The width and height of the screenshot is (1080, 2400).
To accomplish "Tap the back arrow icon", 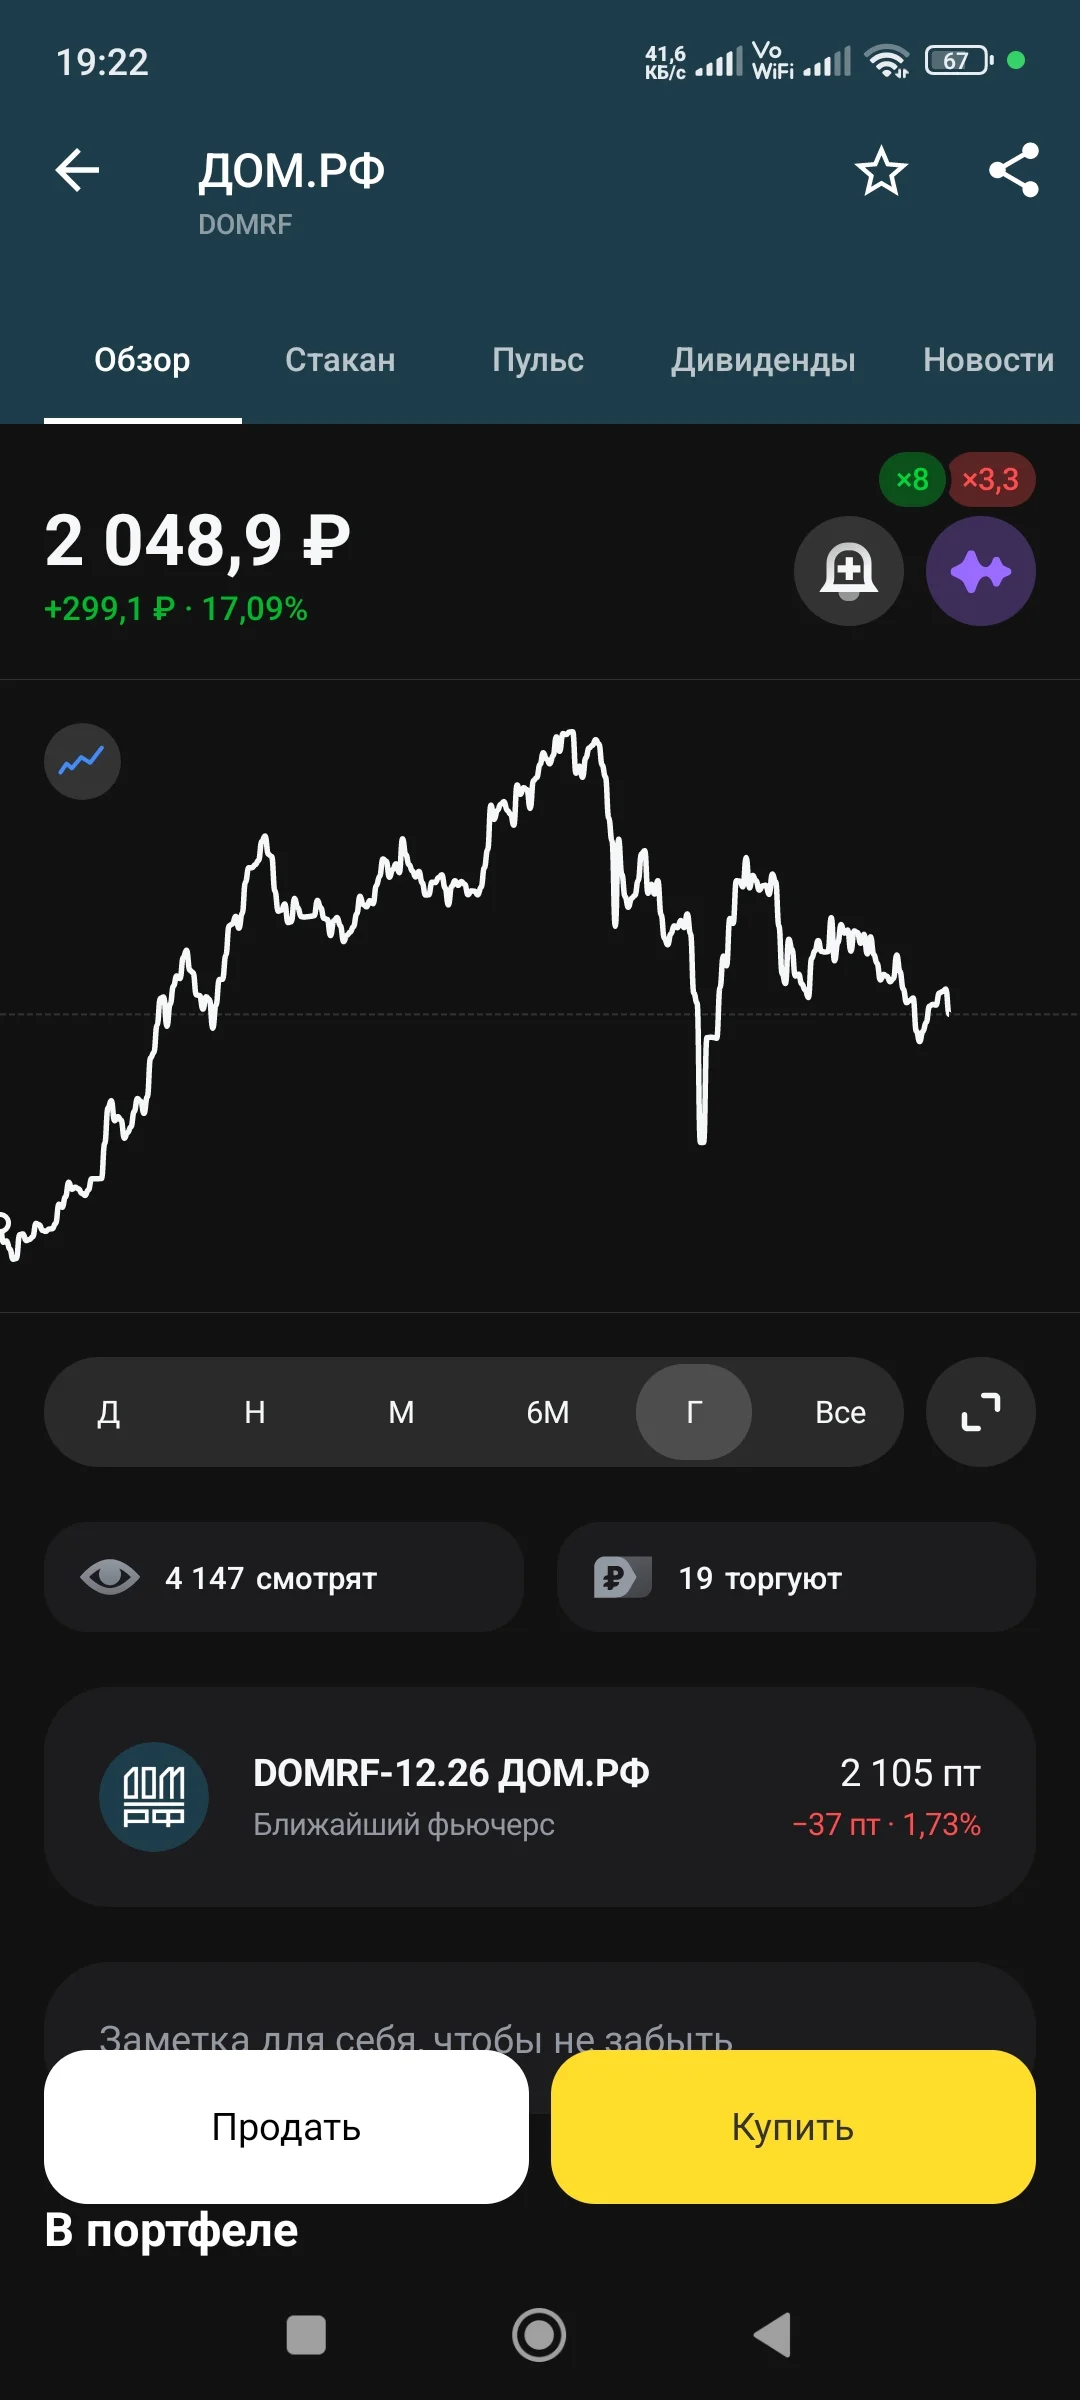I will 77,170.
